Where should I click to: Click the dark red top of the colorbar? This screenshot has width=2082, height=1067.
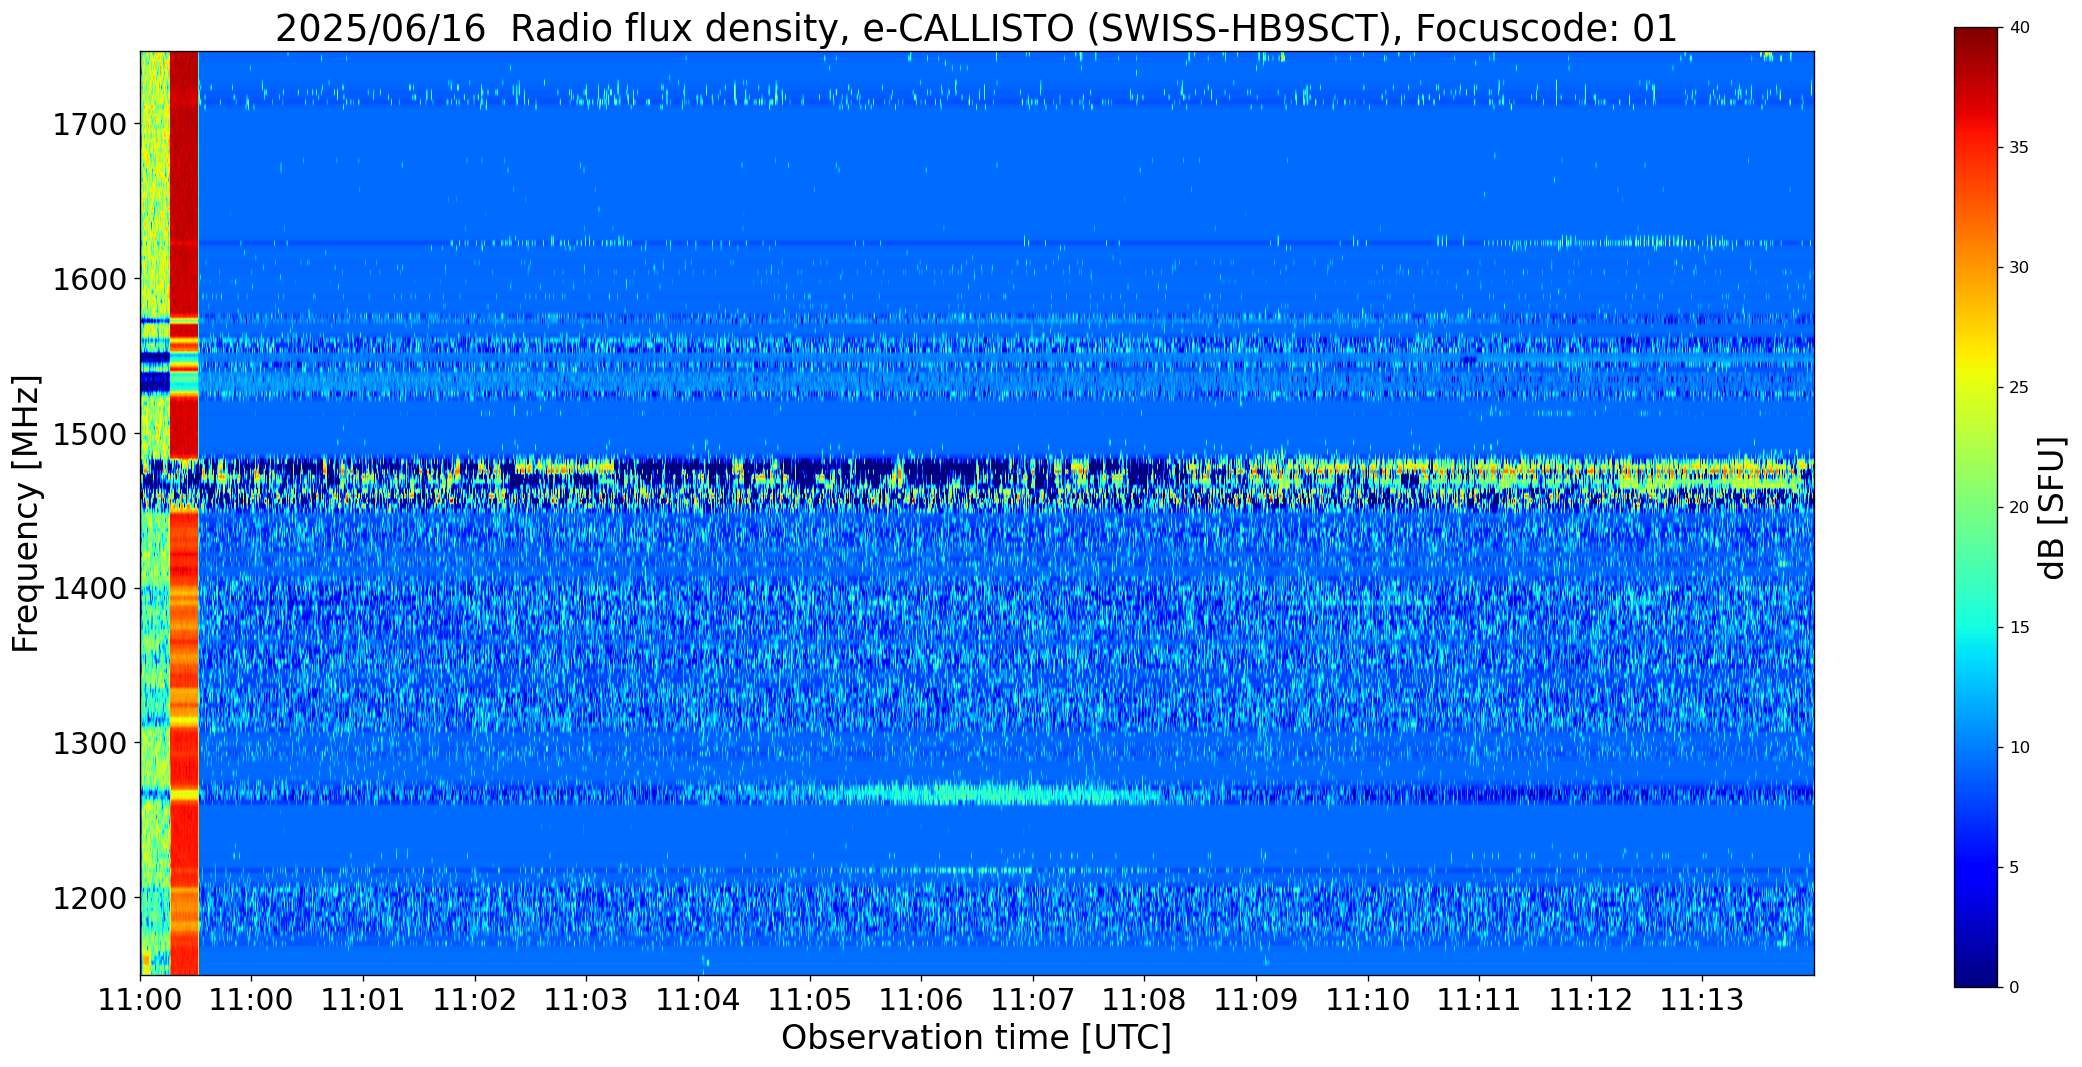(1978, 40)
